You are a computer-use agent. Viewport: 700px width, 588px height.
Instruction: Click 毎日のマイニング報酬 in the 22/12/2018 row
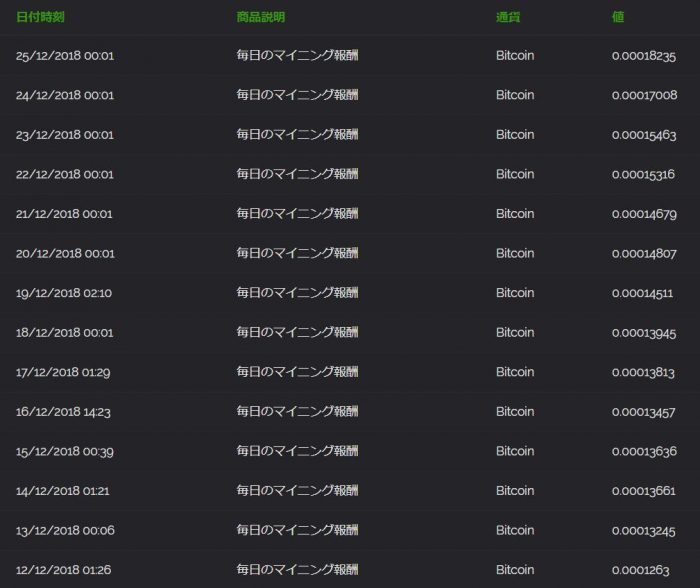click(x=297, y=174)
